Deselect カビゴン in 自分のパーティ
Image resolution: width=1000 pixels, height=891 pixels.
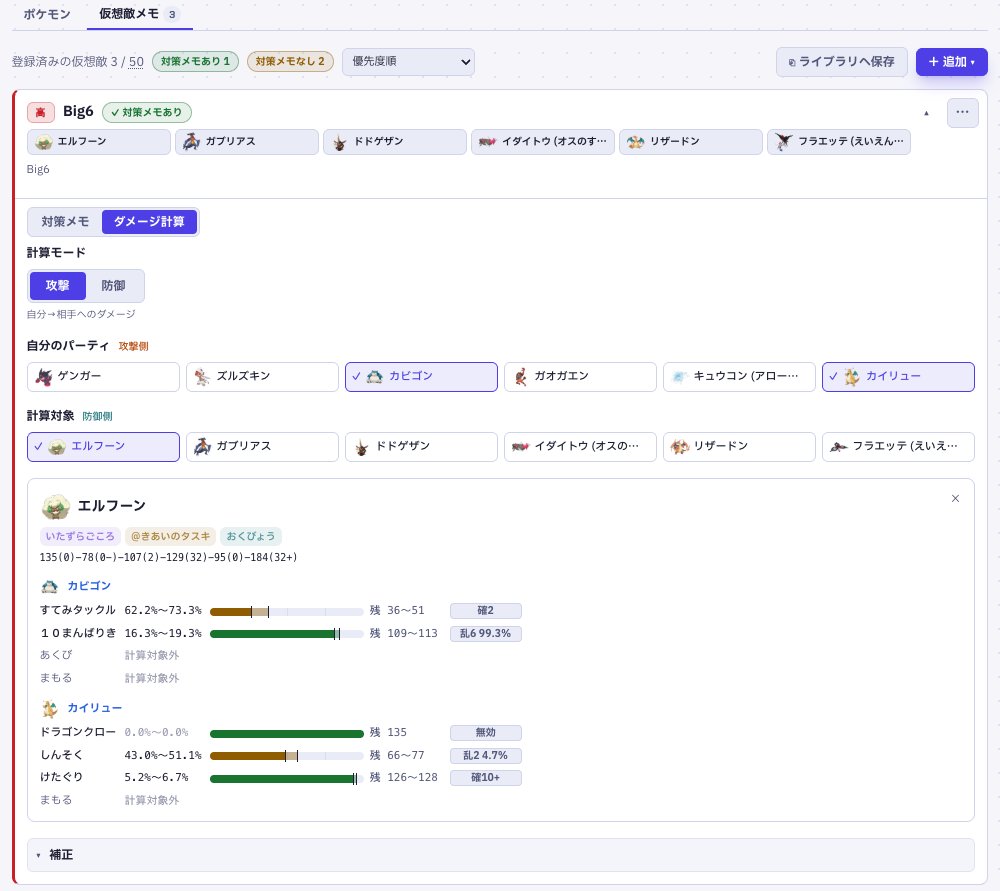pos(421,377)
